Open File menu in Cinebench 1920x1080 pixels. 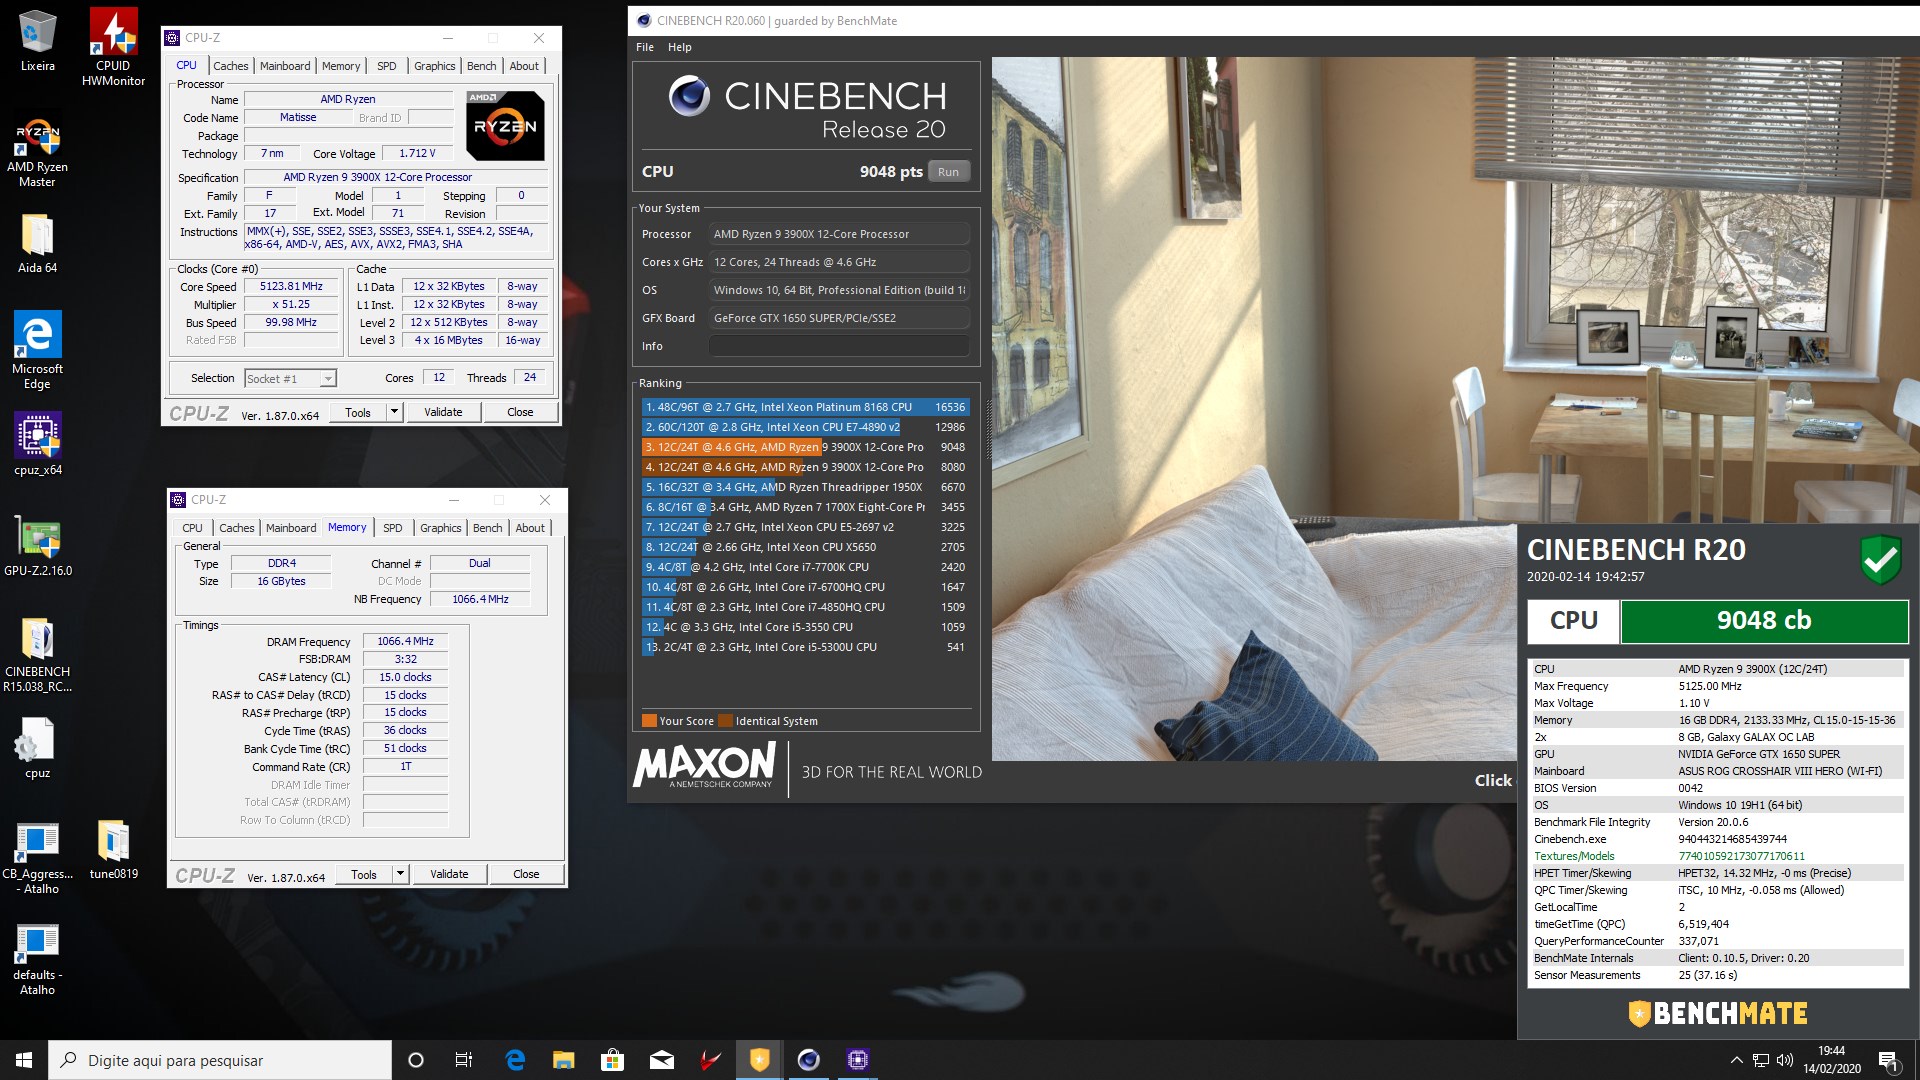(x=645, y=47)
